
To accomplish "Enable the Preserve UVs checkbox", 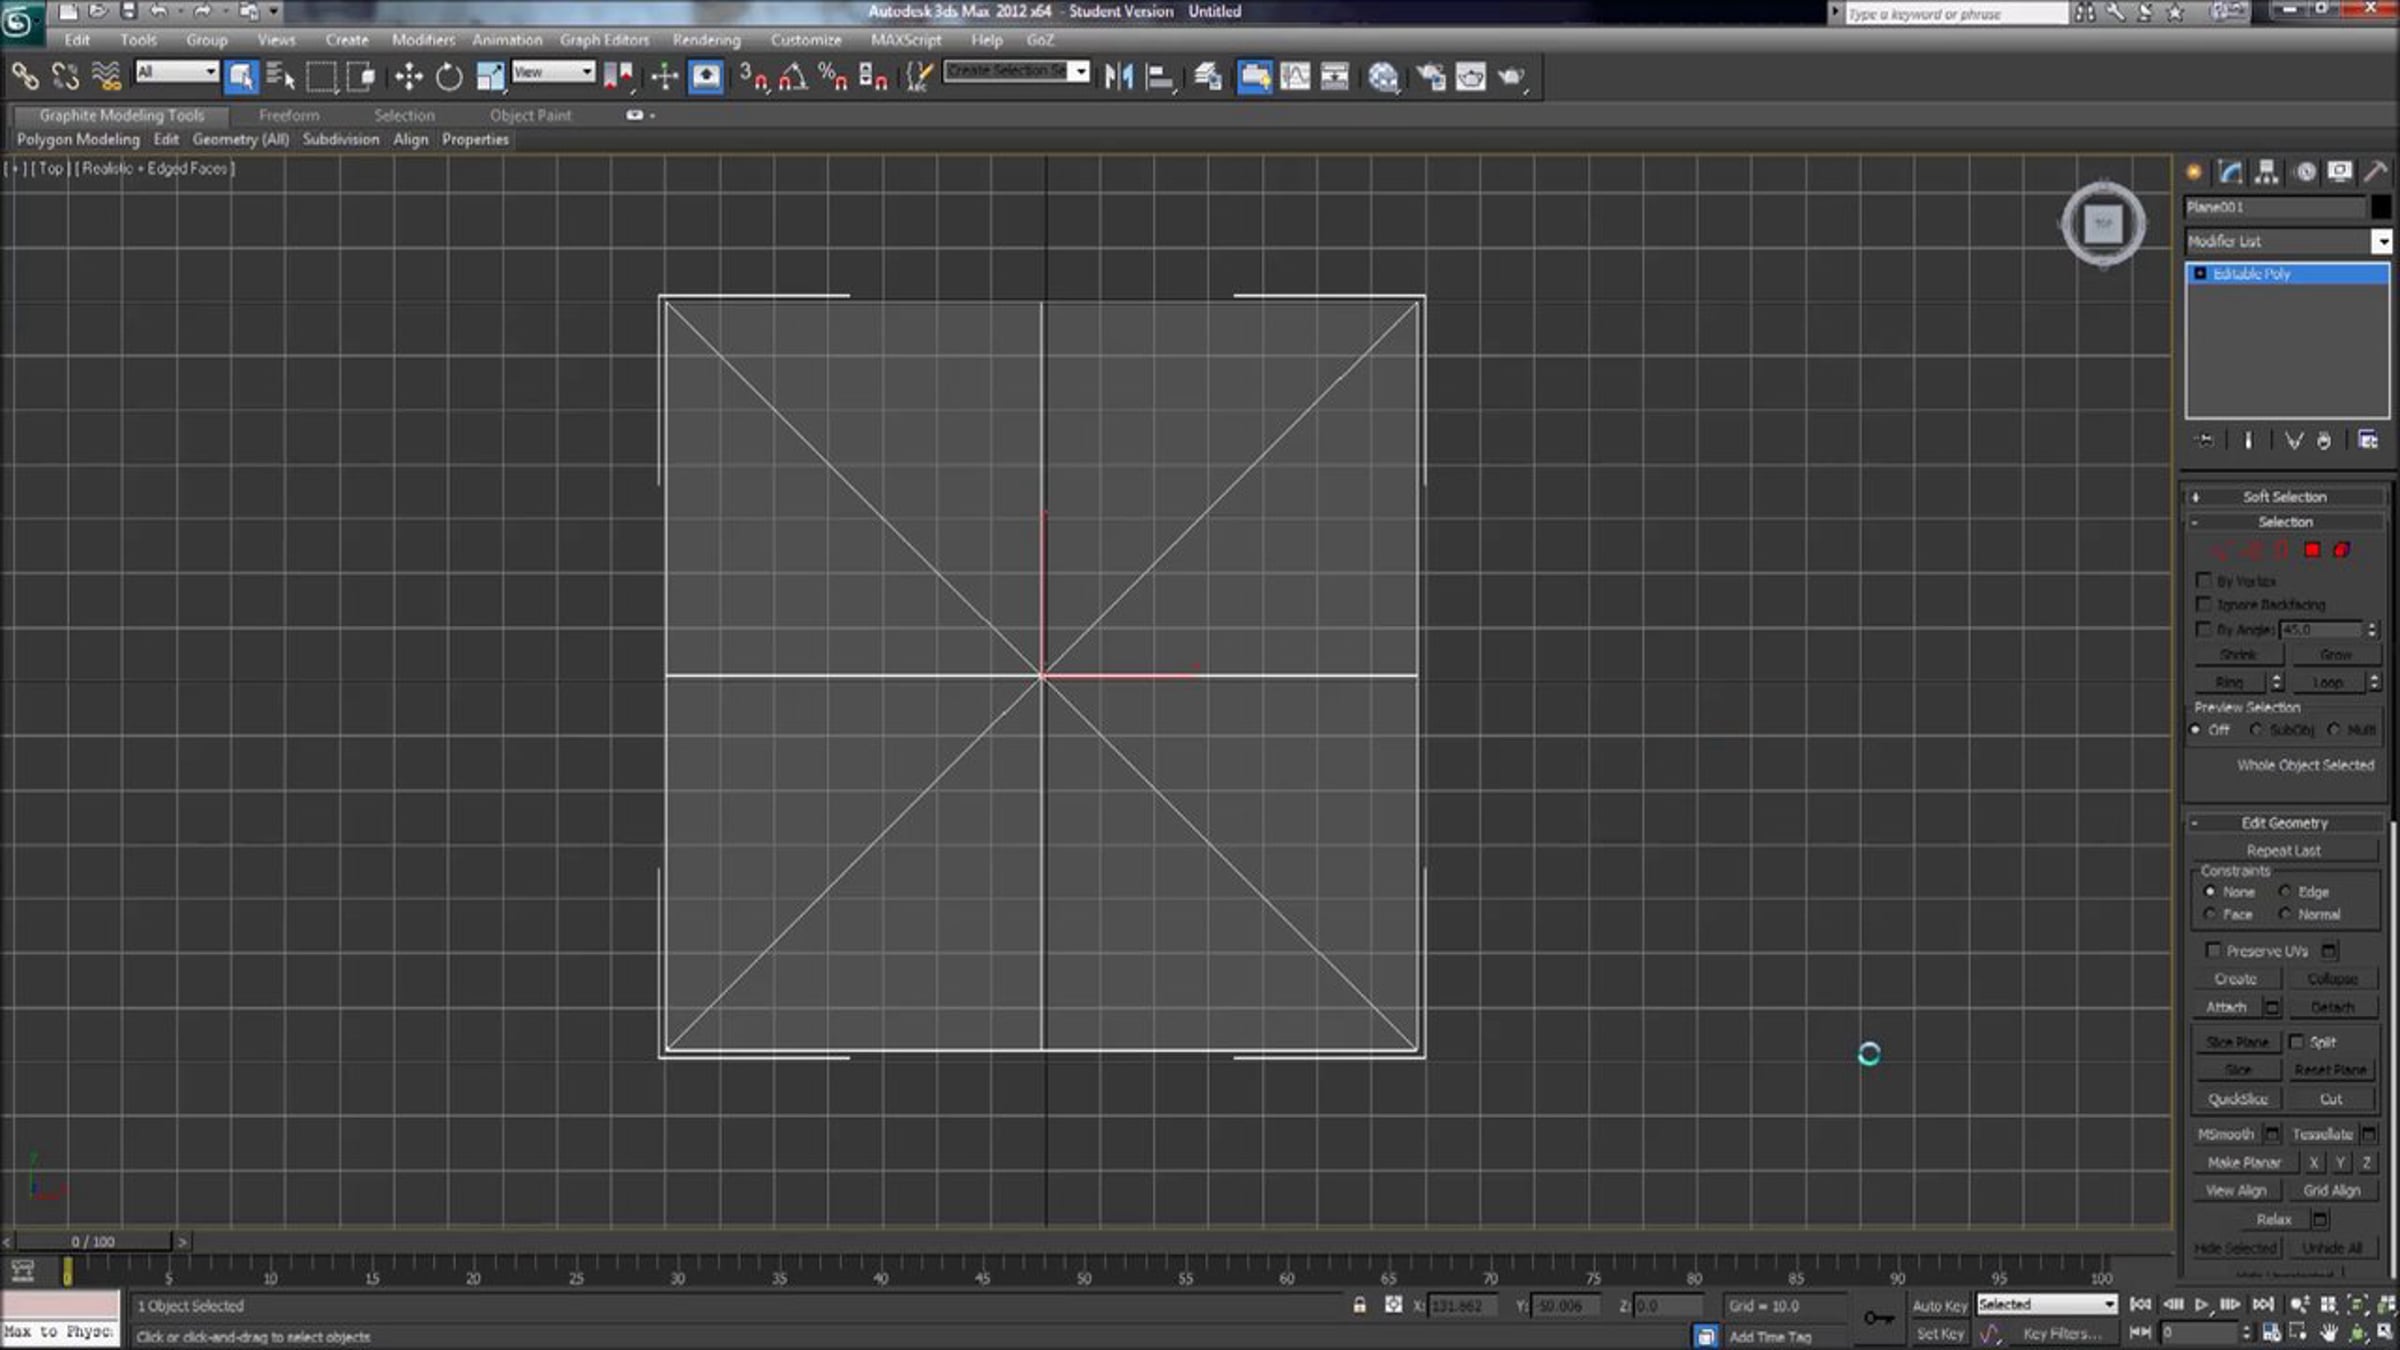I will coord(2213,950).
